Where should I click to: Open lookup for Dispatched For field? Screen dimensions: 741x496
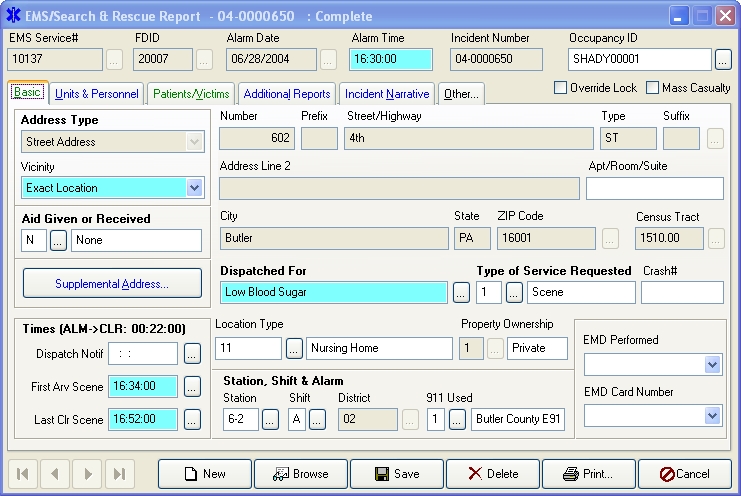point(461,293)
